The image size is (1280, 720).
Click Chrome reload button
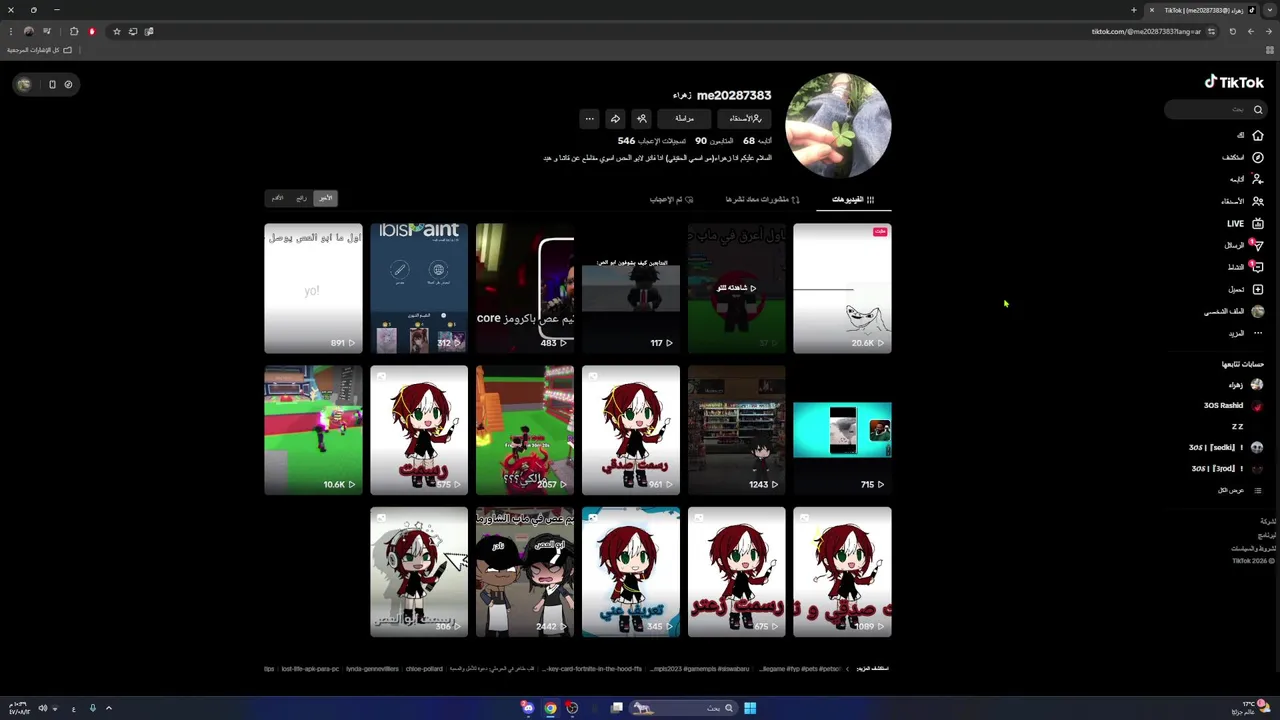coord(1232,31)
